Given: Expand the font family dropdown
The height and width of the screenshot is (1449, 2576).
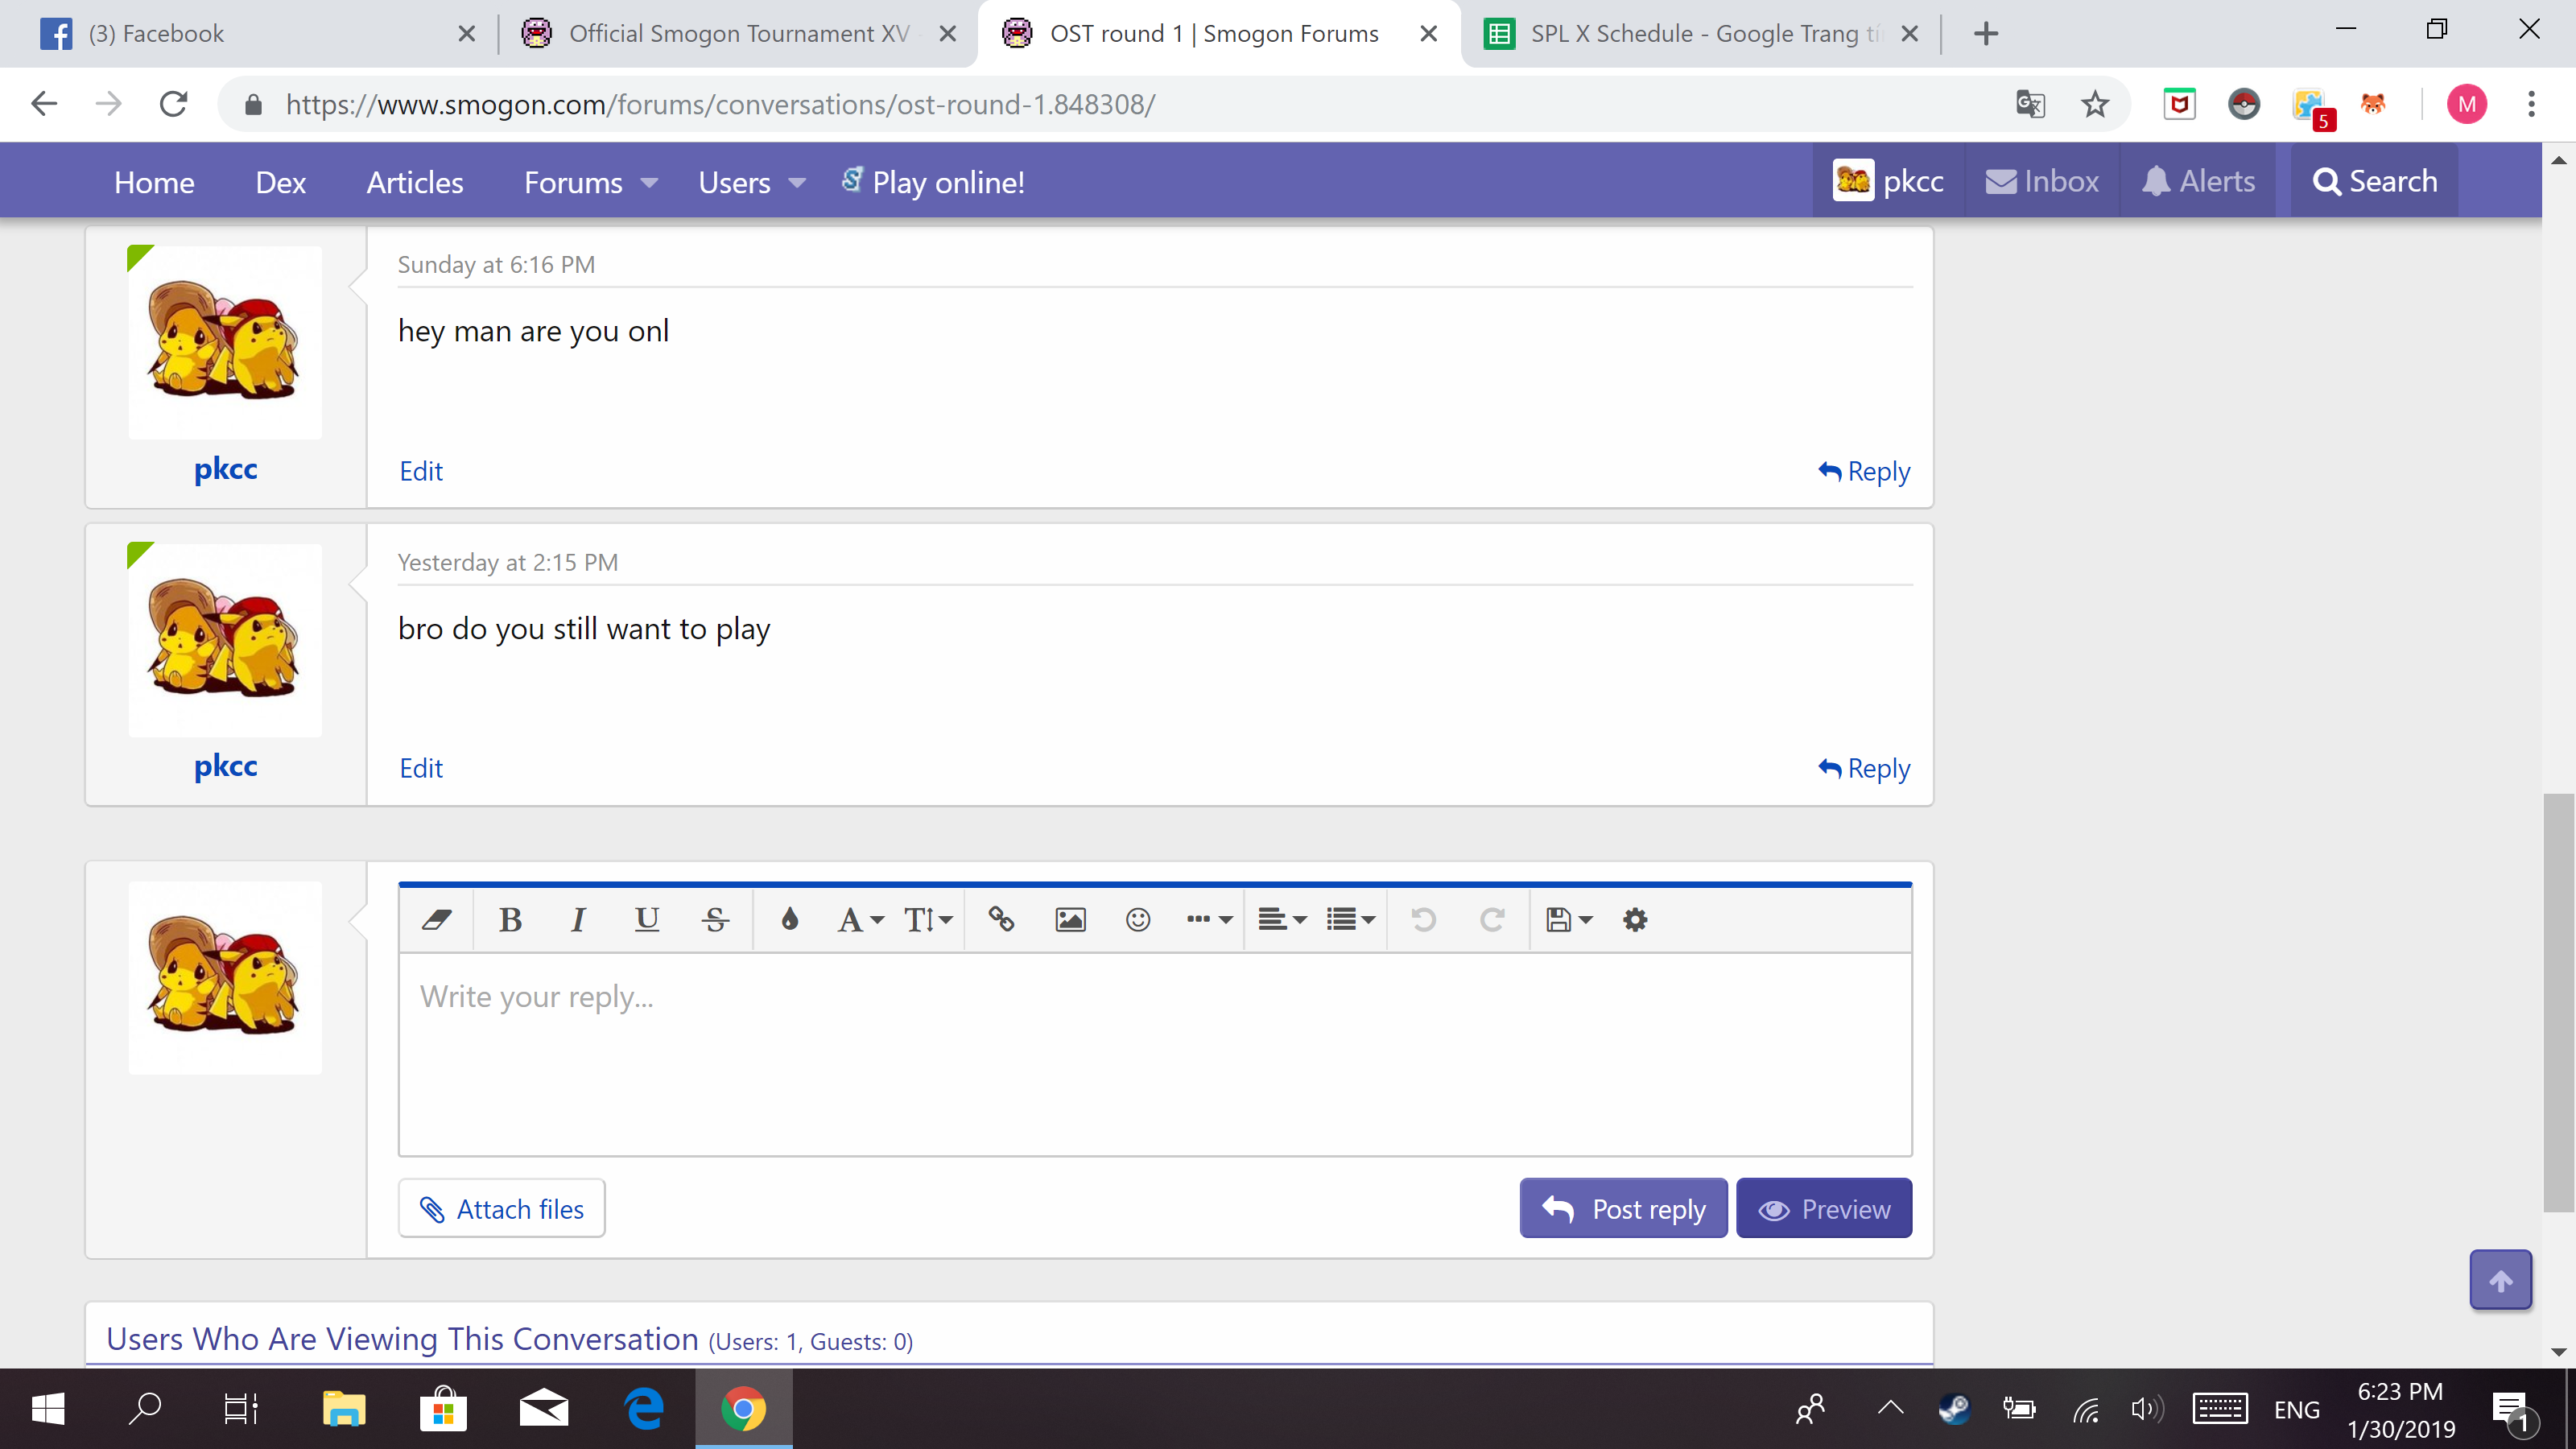Looking at the screenshot, I should (x=860, y=919).
